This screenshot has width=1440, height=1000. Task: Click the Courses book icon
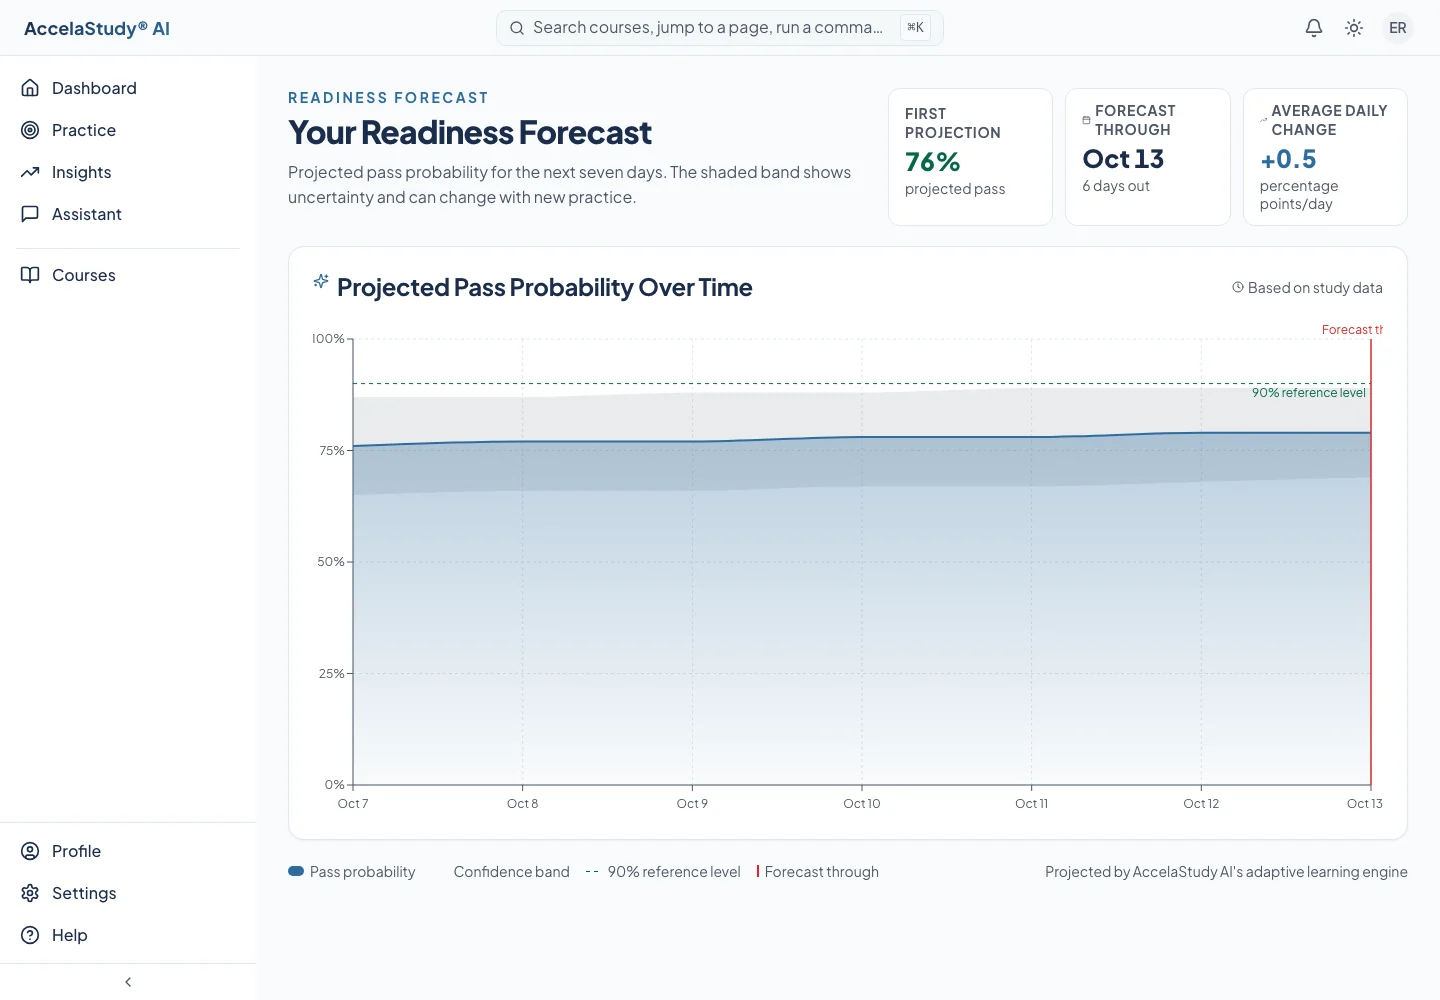point(30,275)
